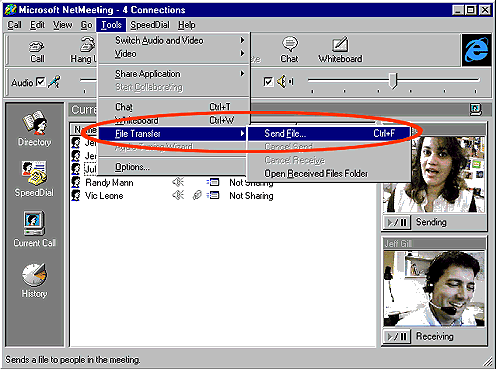Select Send File in the submenu
496x369 pixels.
[x=329, y=134]
